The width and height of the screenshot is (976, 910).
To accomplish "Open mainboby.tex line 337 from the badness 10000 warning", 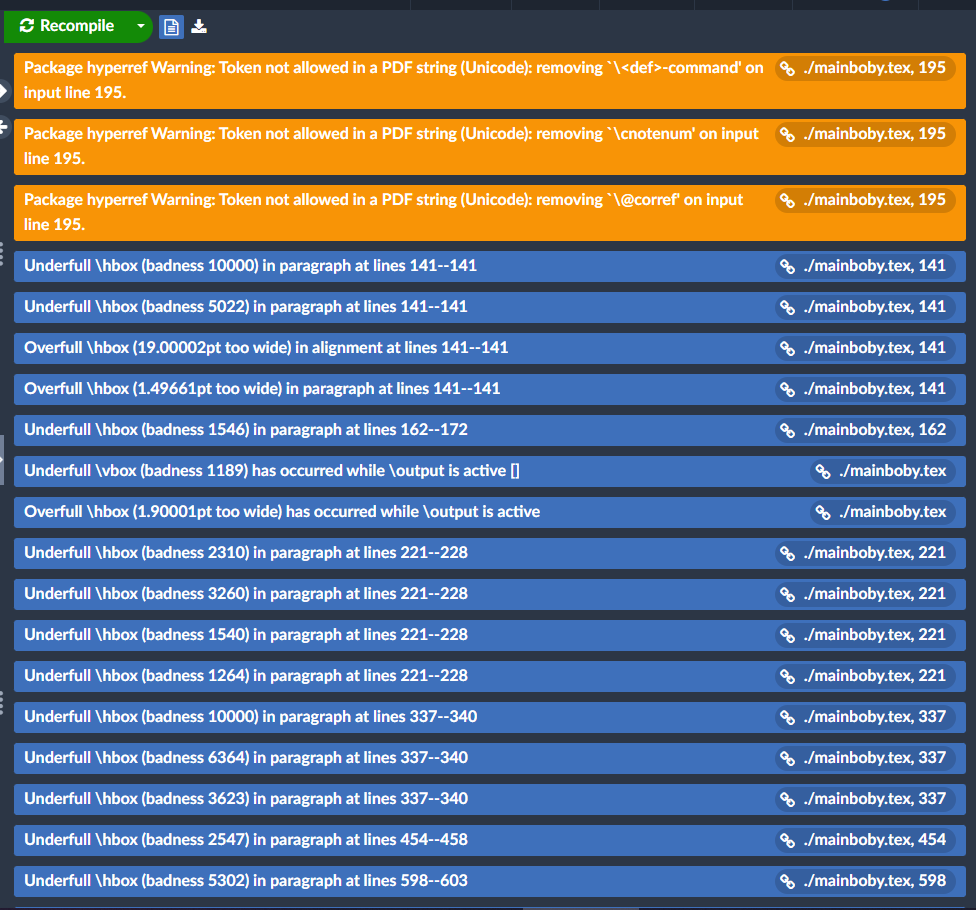I will pyautogui.click(x=866, y=716).
